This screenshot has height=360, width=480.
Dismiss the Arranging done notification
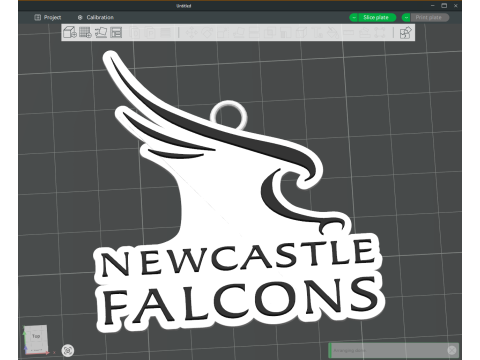click(x=452, y=350)
